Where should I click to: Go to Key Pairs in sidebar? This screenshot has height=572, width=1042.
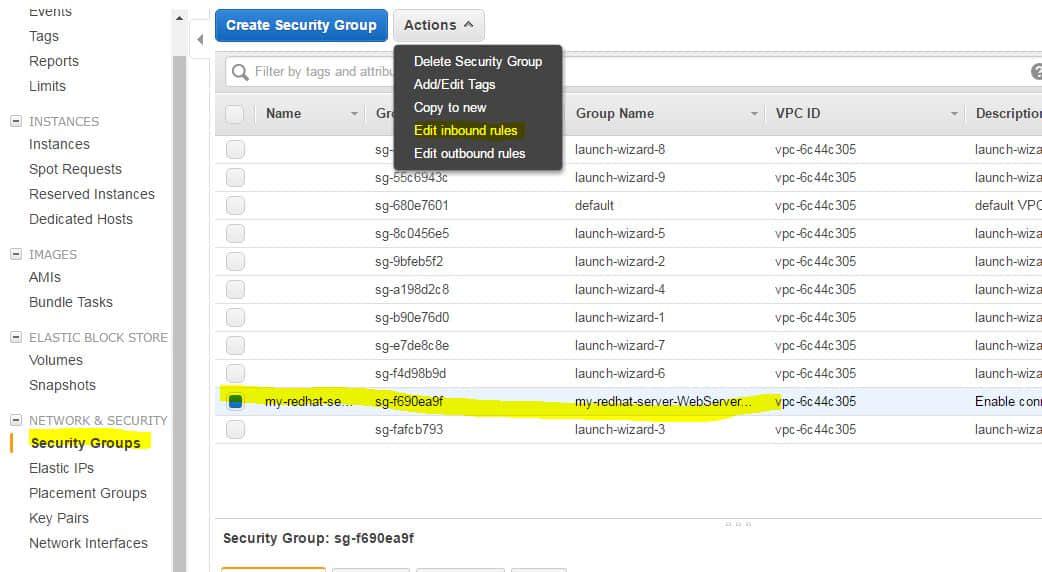59,518
